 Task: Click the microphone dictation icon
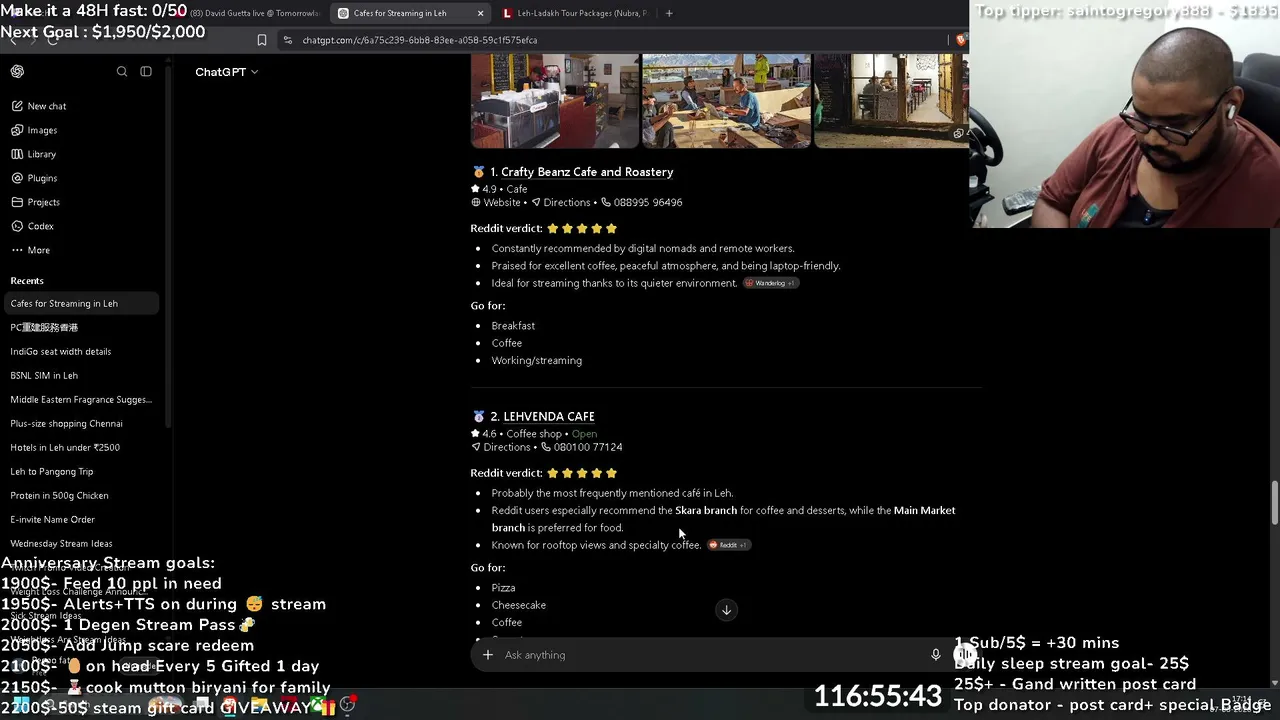pyautogui.click(x=935, y=655)
